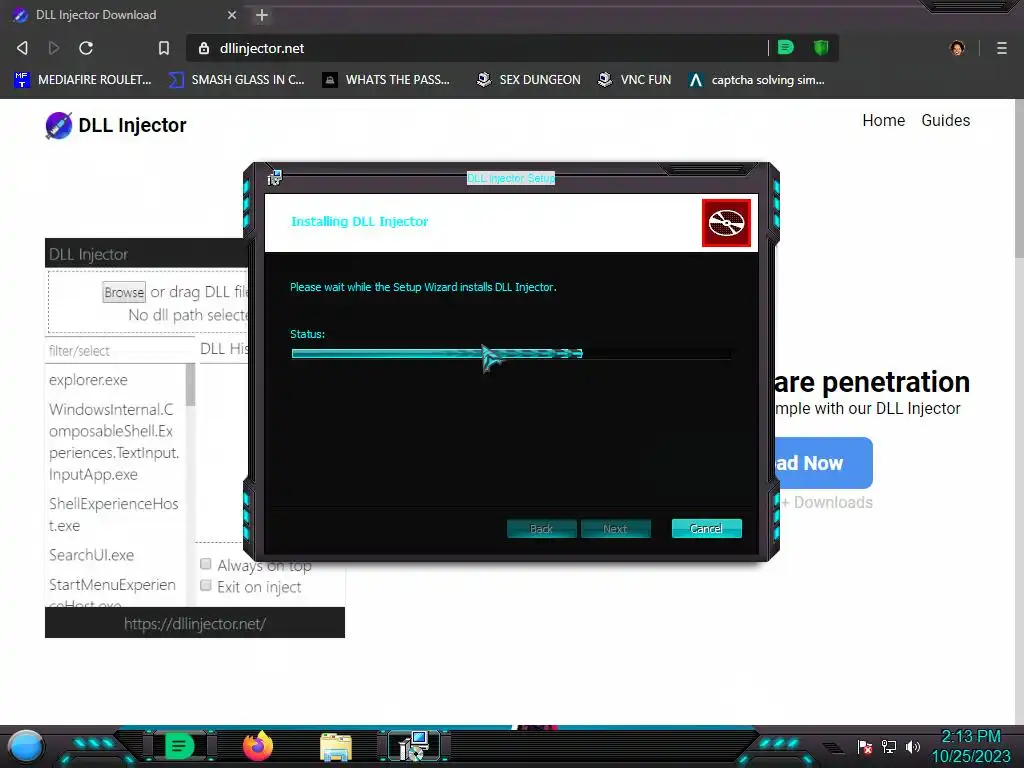Toggle the Exit on inject checkbox
This screenshot has height=768, width=1024.
click(x=206, y=585)
